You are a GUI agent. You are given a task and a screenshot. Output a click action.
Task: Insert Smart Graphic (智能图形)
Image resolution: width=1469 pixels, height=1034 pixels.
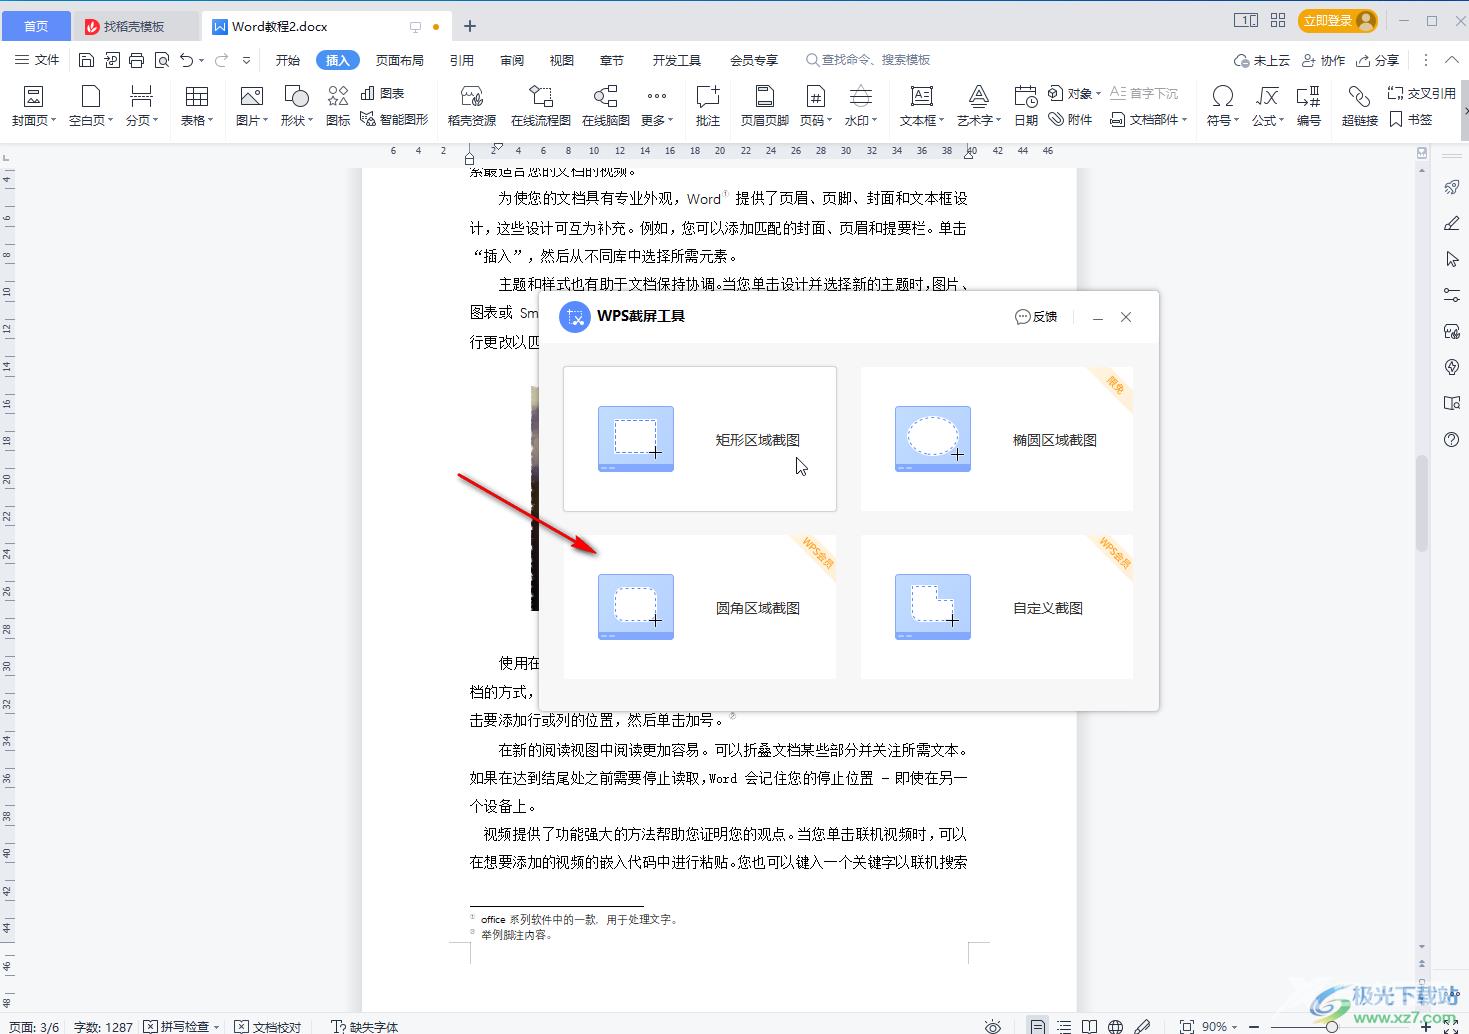coord(394,119)
